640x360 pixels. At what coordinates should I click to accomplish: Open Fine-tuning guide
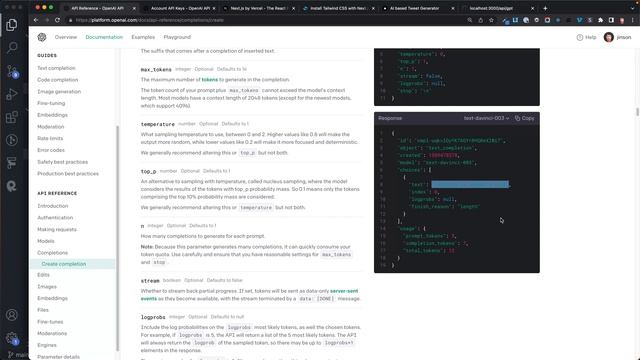coord(51,103)
